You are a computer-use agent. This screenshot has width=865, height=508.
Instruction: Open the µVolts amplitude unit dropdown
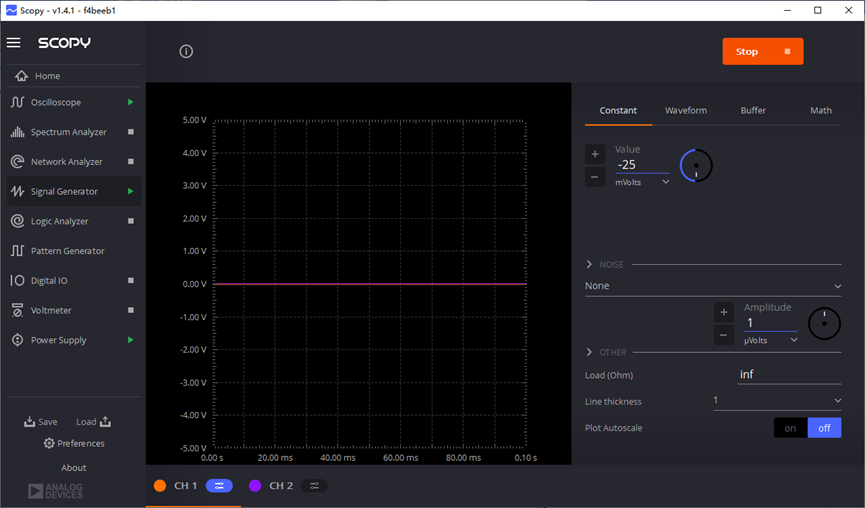click(x=771, y=340)
